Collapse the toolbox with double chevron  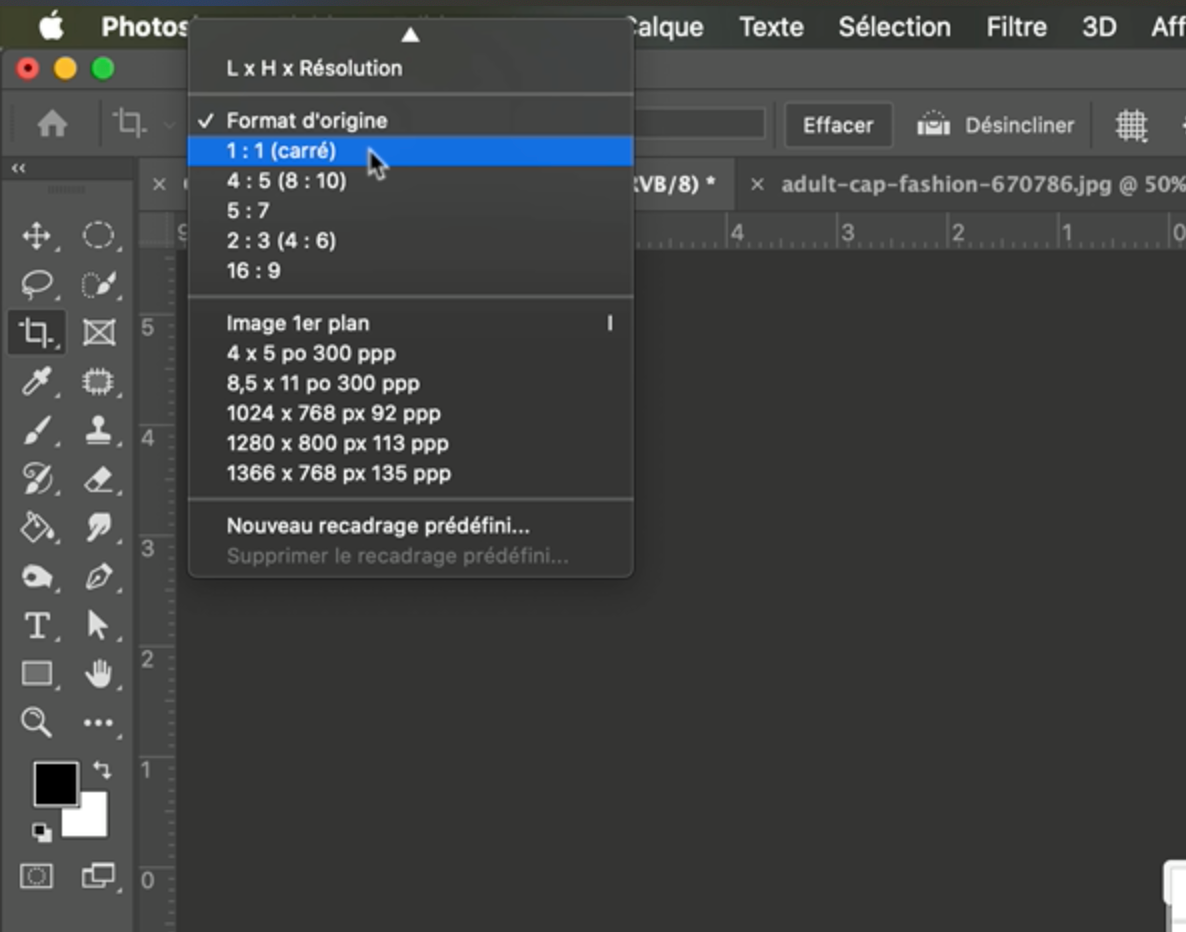coord(18,168)
